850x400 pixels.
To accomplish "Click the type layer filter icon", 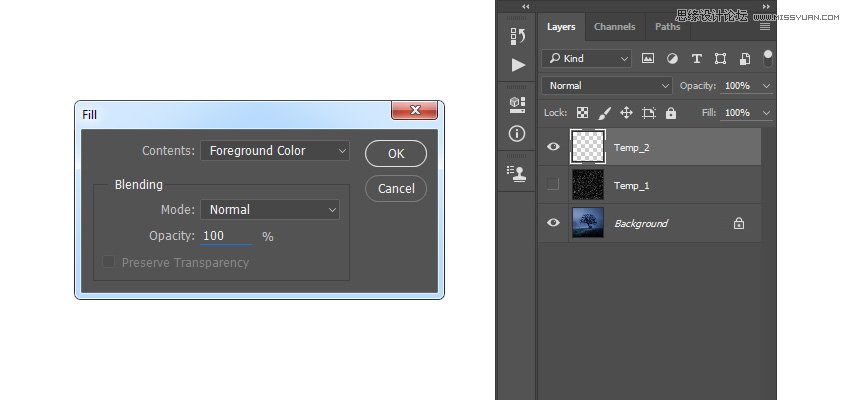I will [x=696, y=59].
